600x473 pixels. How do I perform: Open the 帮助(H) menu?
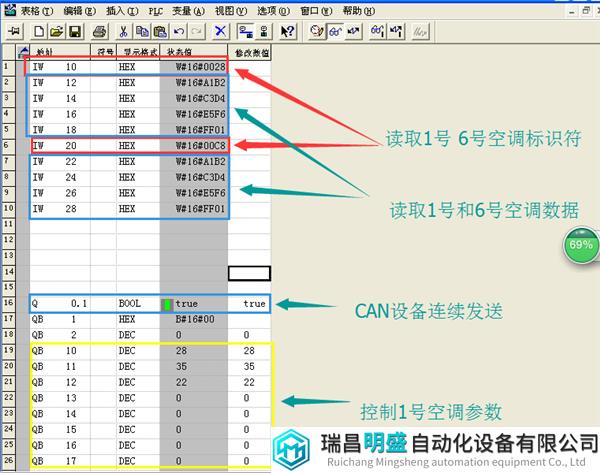[359, 11]
